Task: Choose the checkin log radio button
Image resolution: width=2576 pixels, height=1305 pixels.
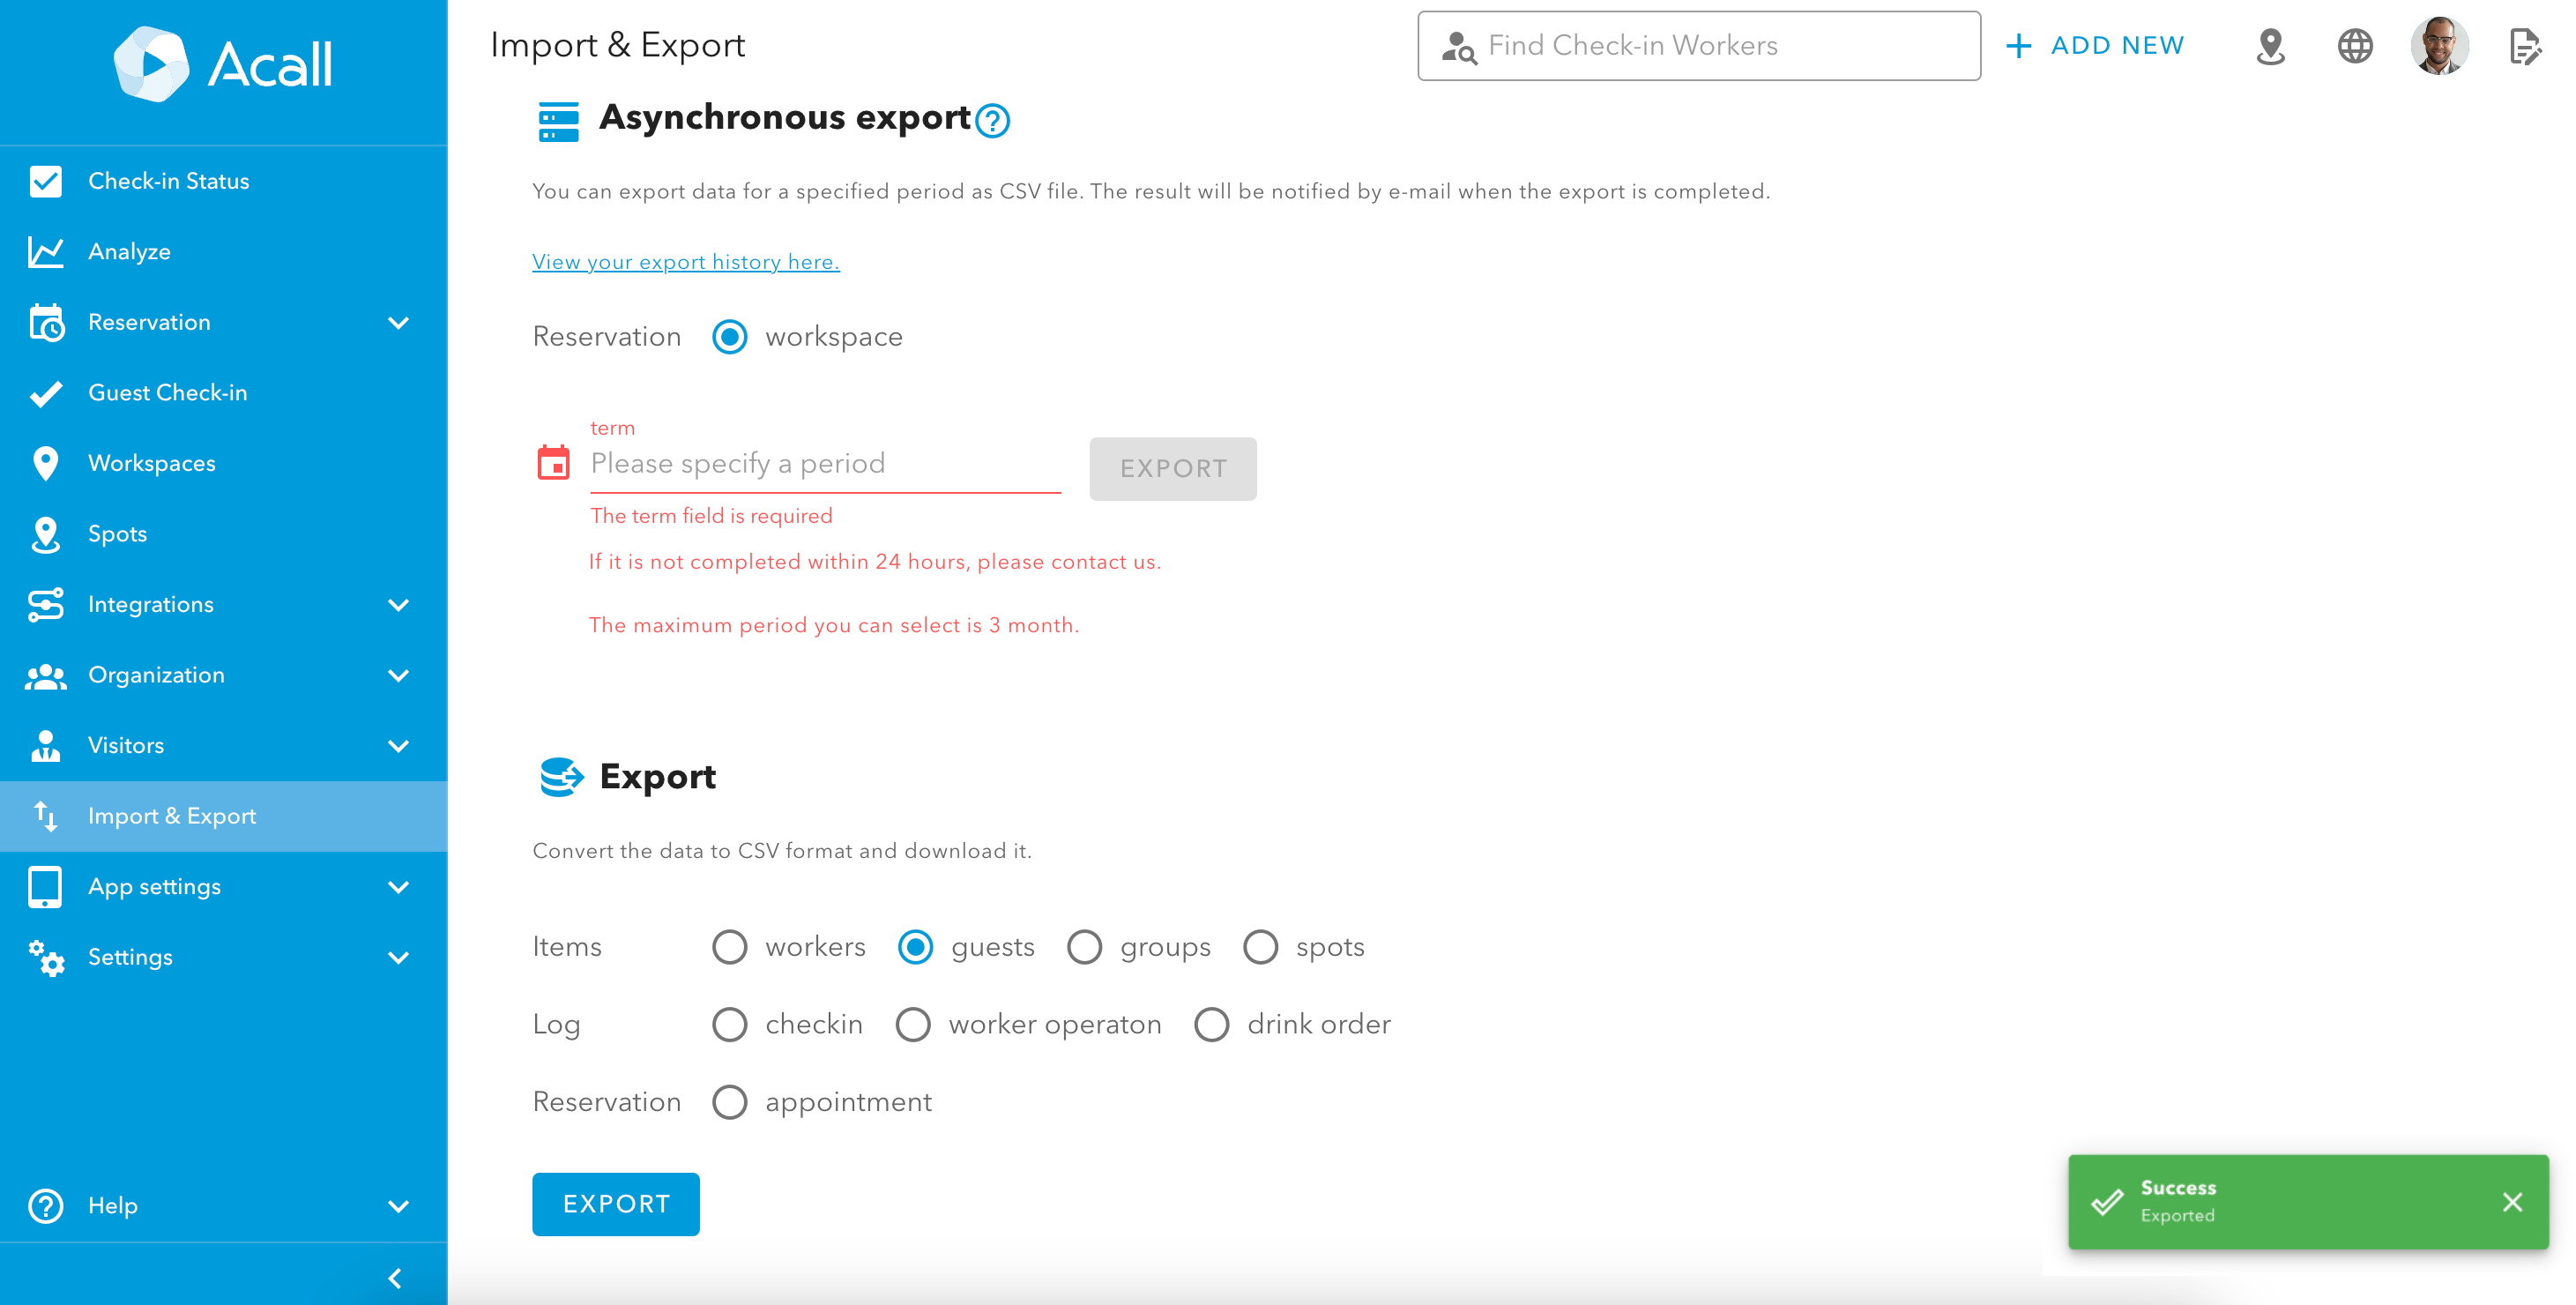Action: pos(730,1024)
